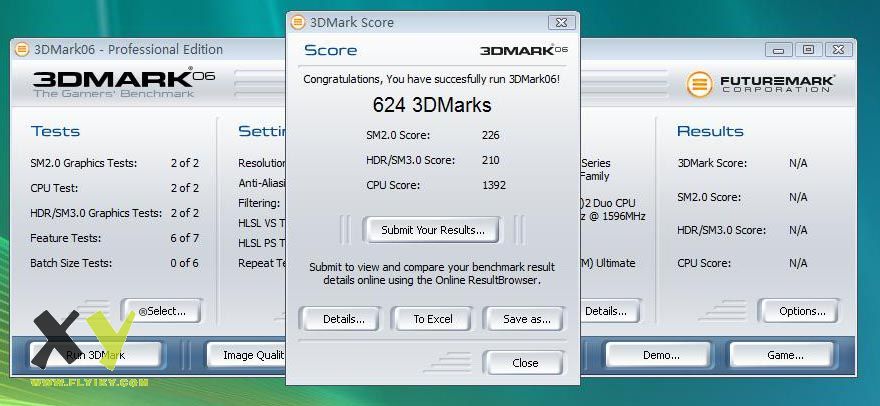Viewport: 880px width, 406px height.
Task: Click '3DMark Score:' label under Results
Action: 712,163
